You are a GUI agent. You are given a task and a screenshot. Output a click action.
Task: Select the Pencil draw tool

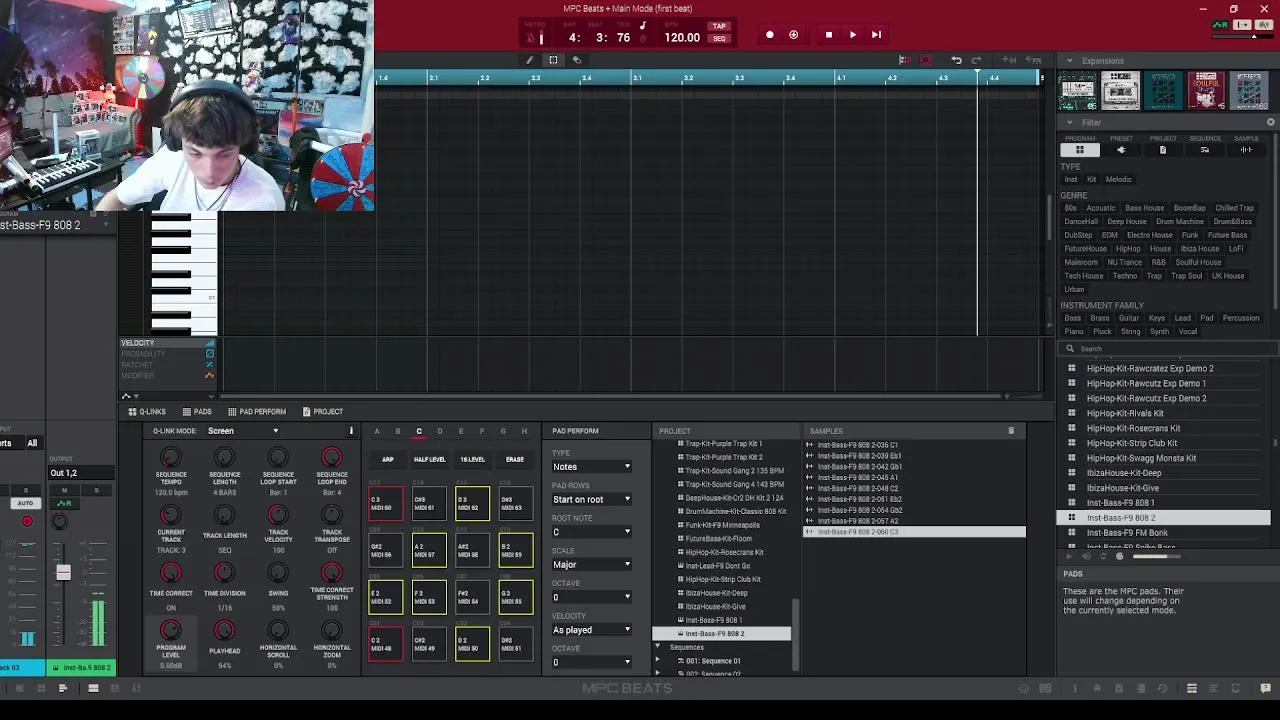click(530, 60)
